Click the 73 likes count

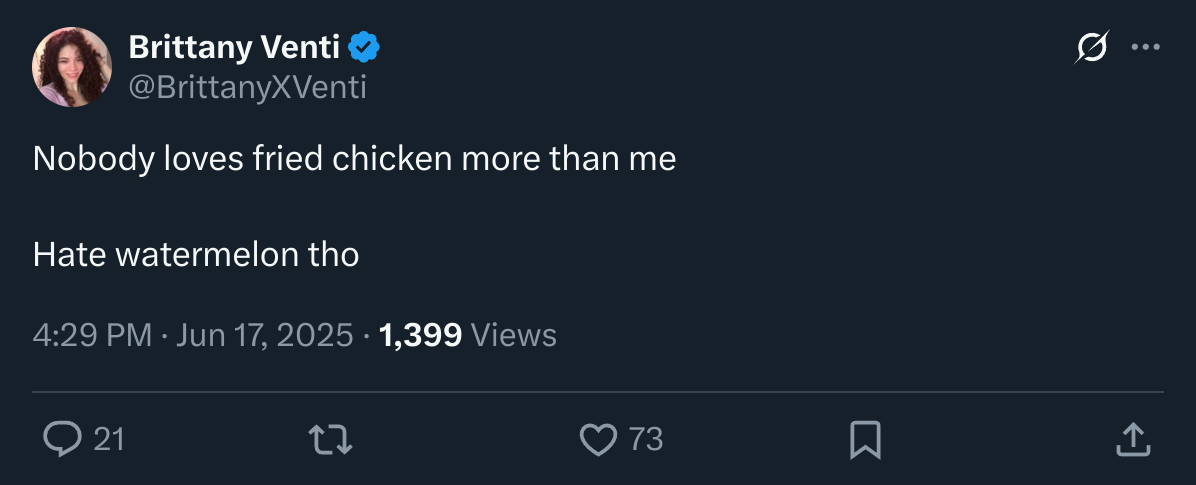click(x=646, y=439)
